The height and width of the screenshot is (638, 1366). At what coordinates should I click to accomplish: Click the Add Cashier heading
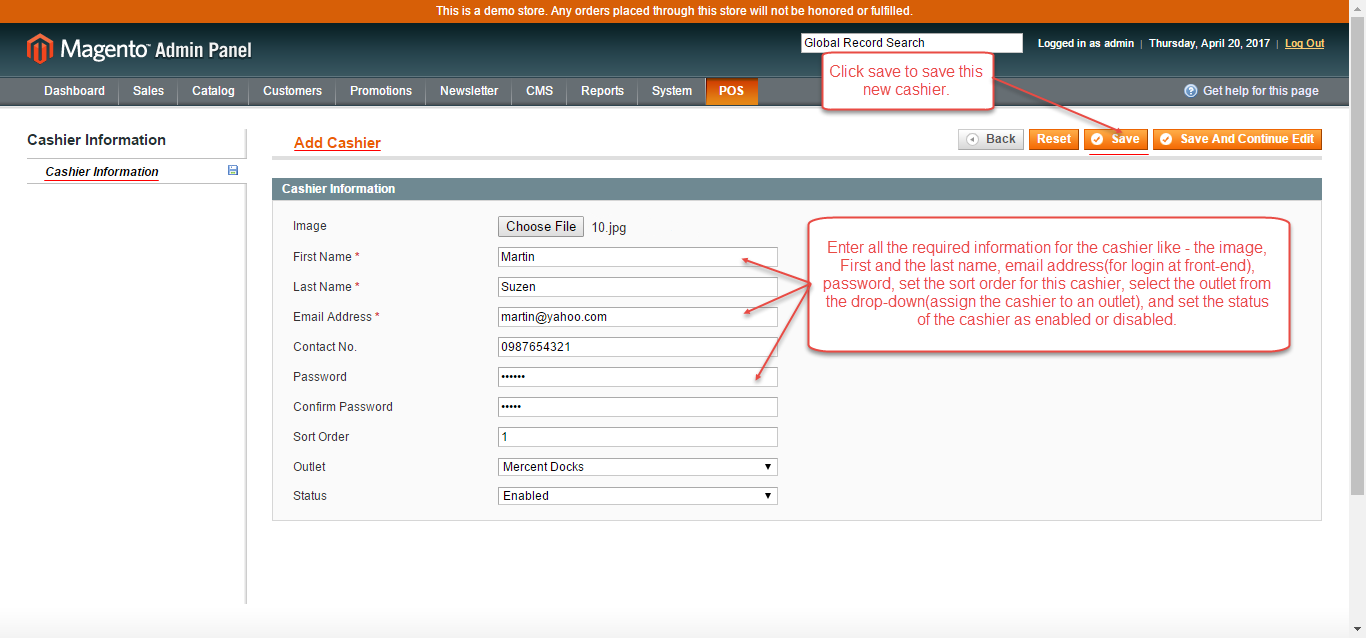point(337,143)
